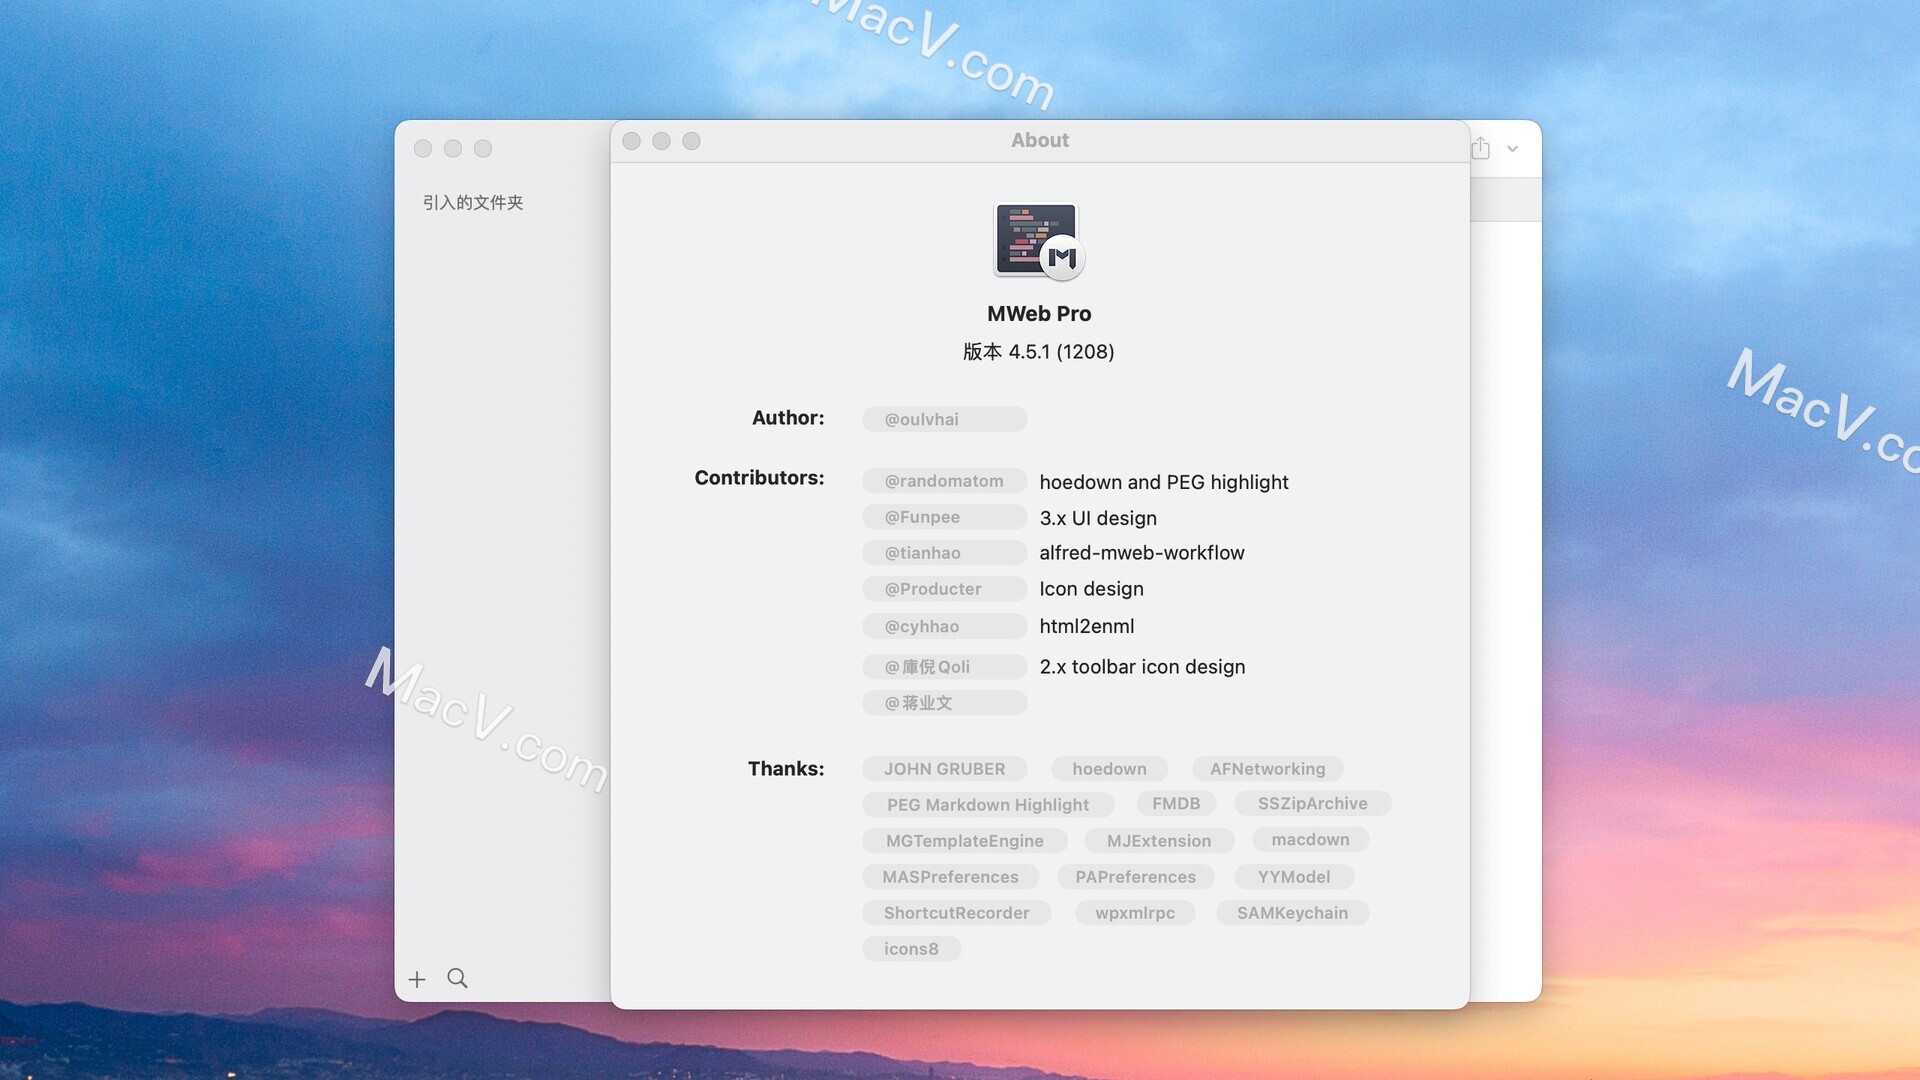Image resolution: width=1920 pixels, height=1080 pixels.
Task: Zoom the About window
Action: pyautogui.click(x=691, y=141)
